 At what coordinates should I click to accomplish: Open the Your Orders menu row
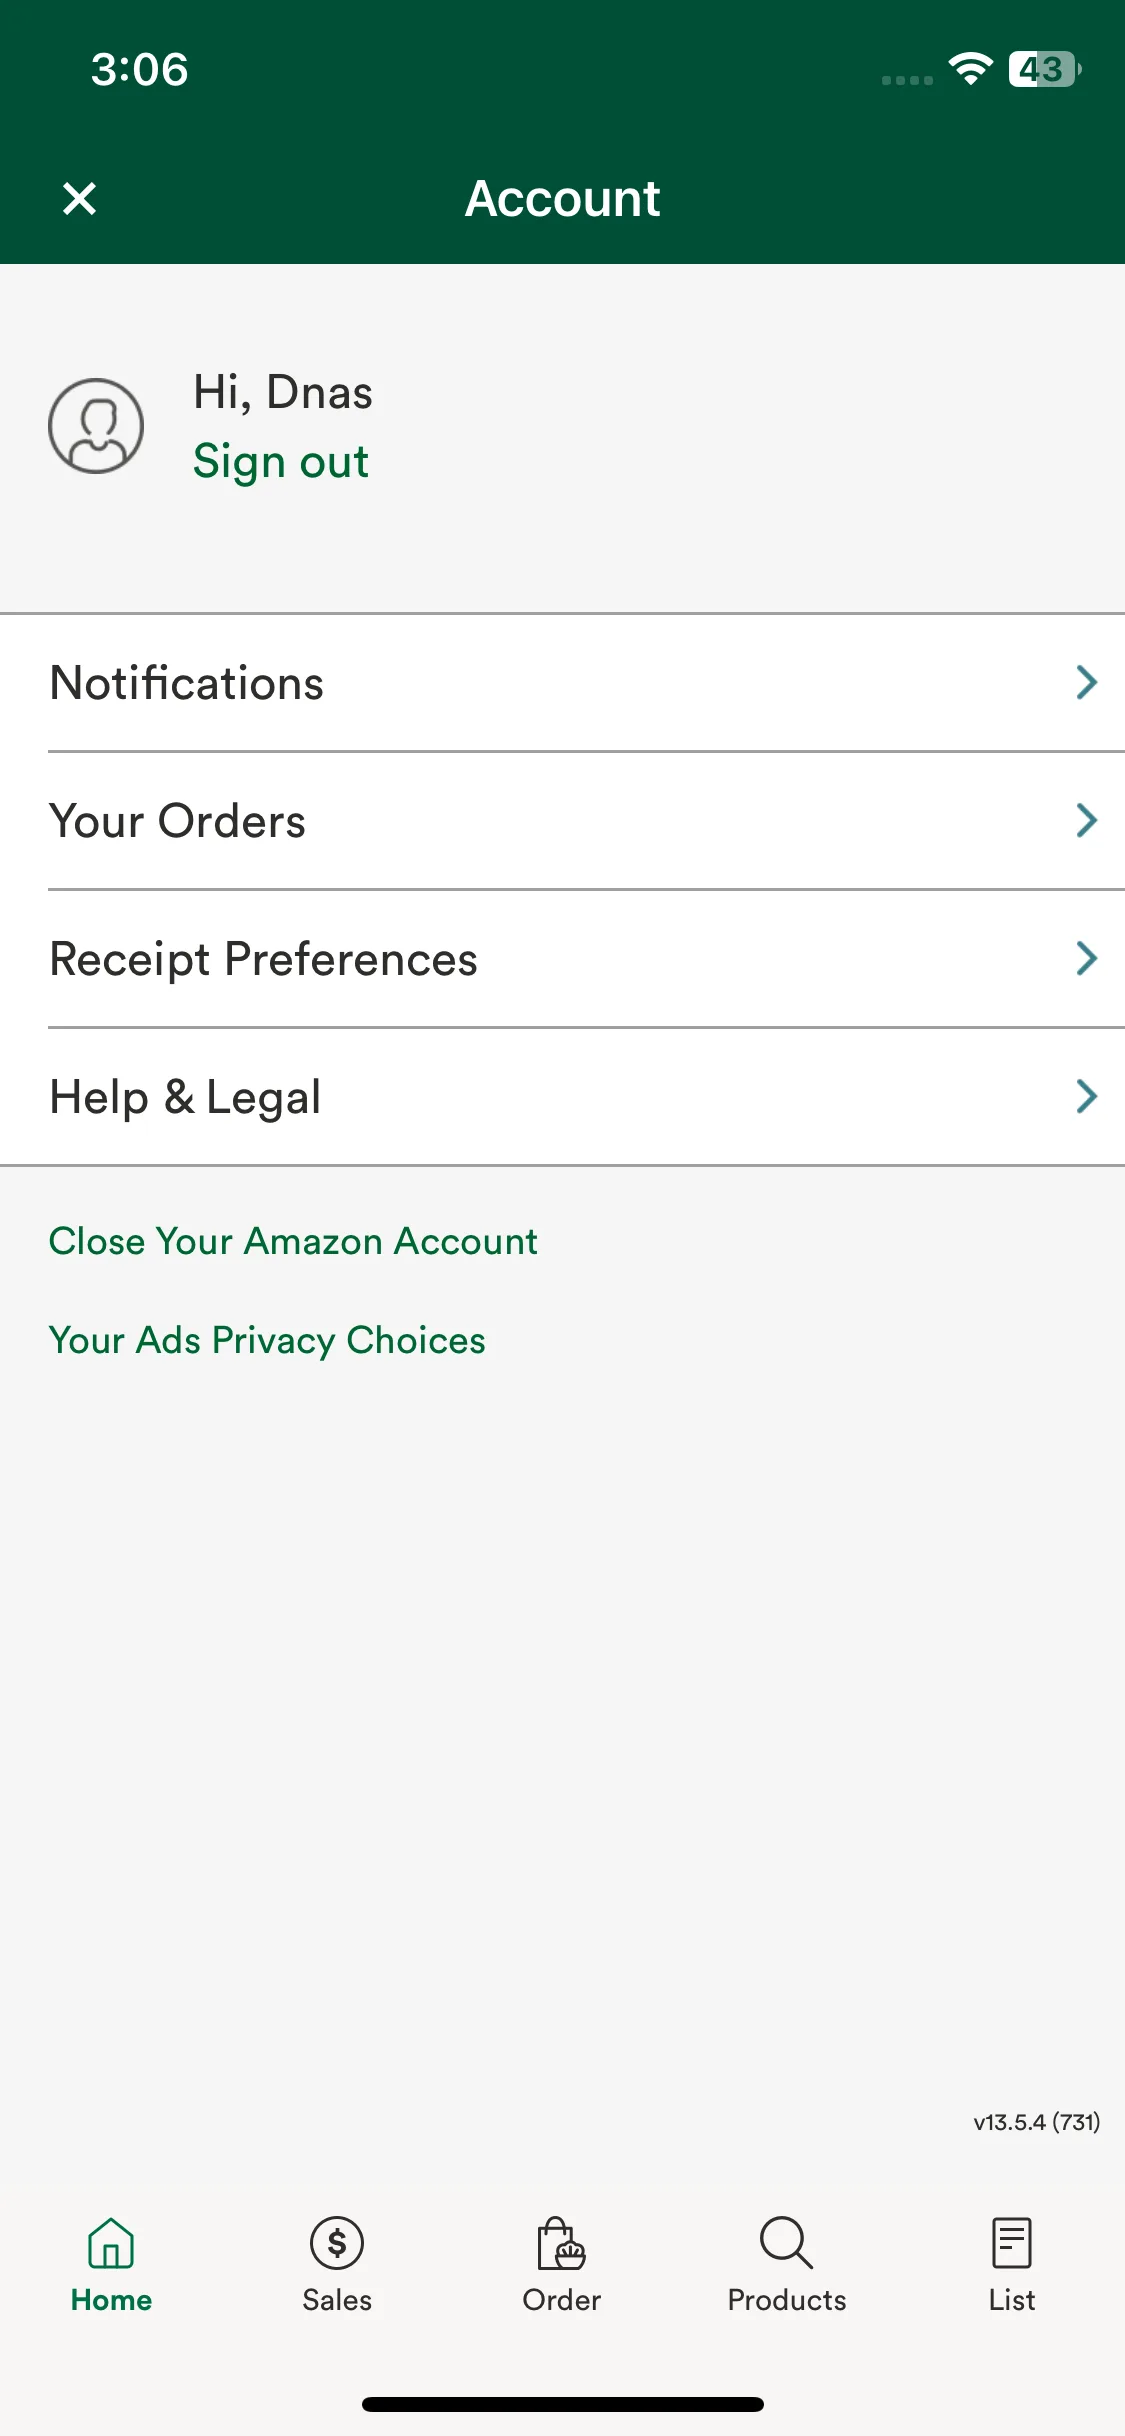[x=562, y=821]
